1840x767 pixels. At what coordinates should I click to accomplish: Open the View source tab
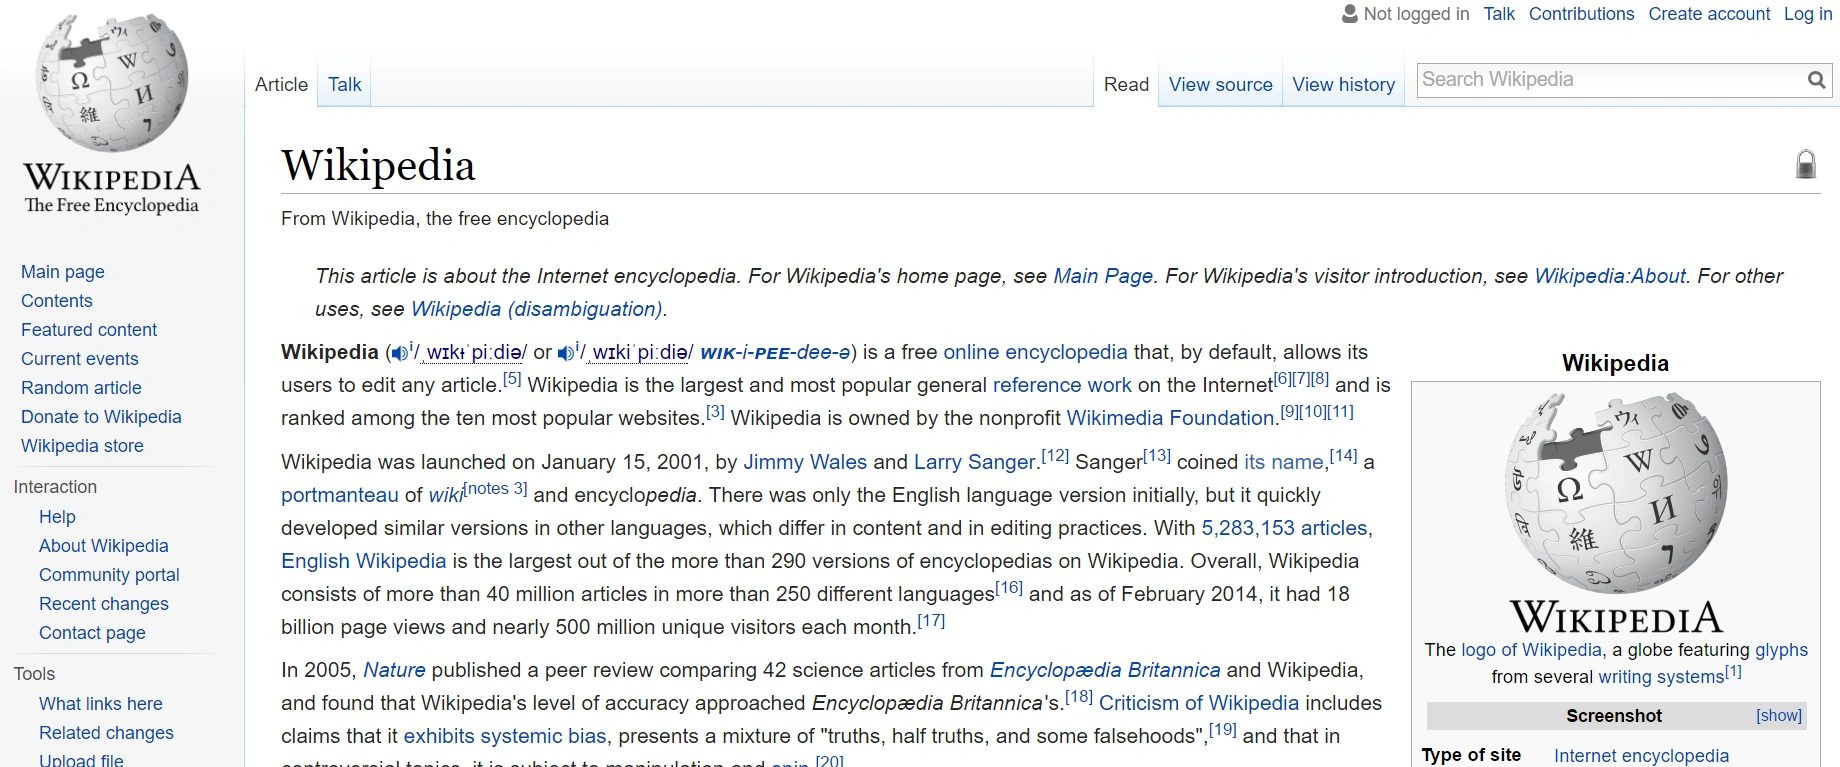click(x=1221, y=85)
